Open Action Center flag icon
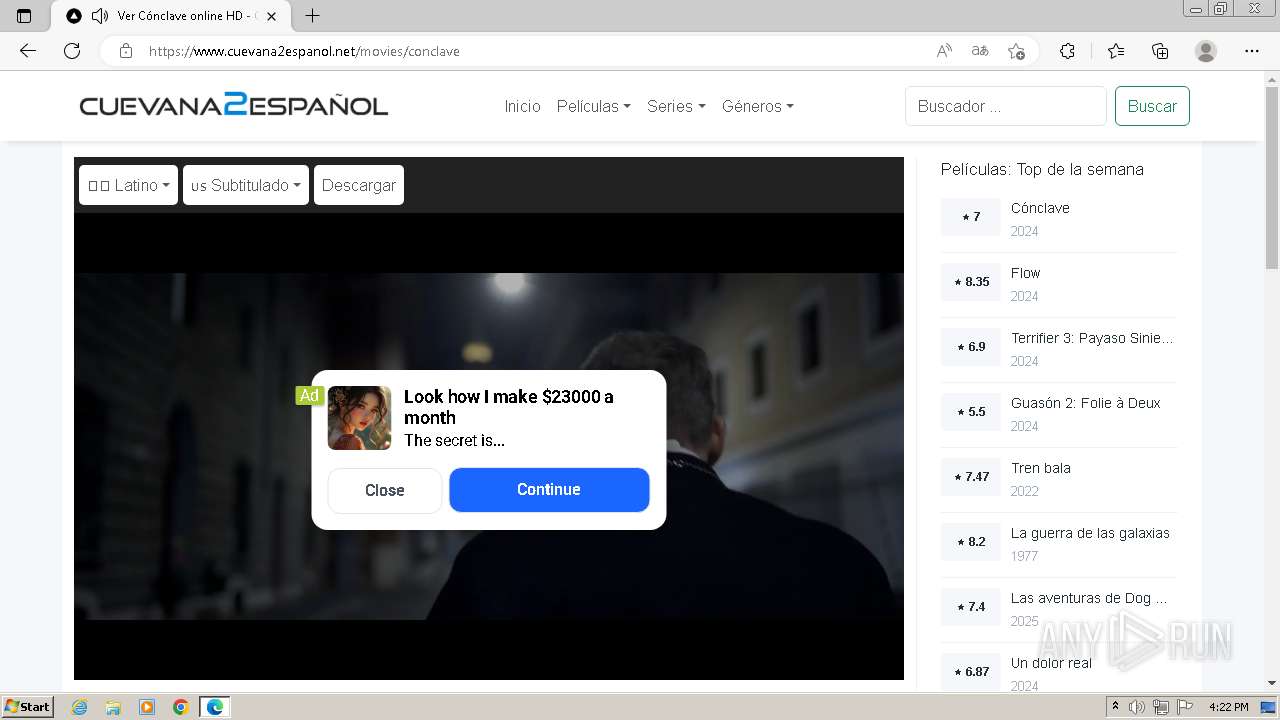Screen dimensions: 1280x720 pyautogui.click(x=1185, y=707)
